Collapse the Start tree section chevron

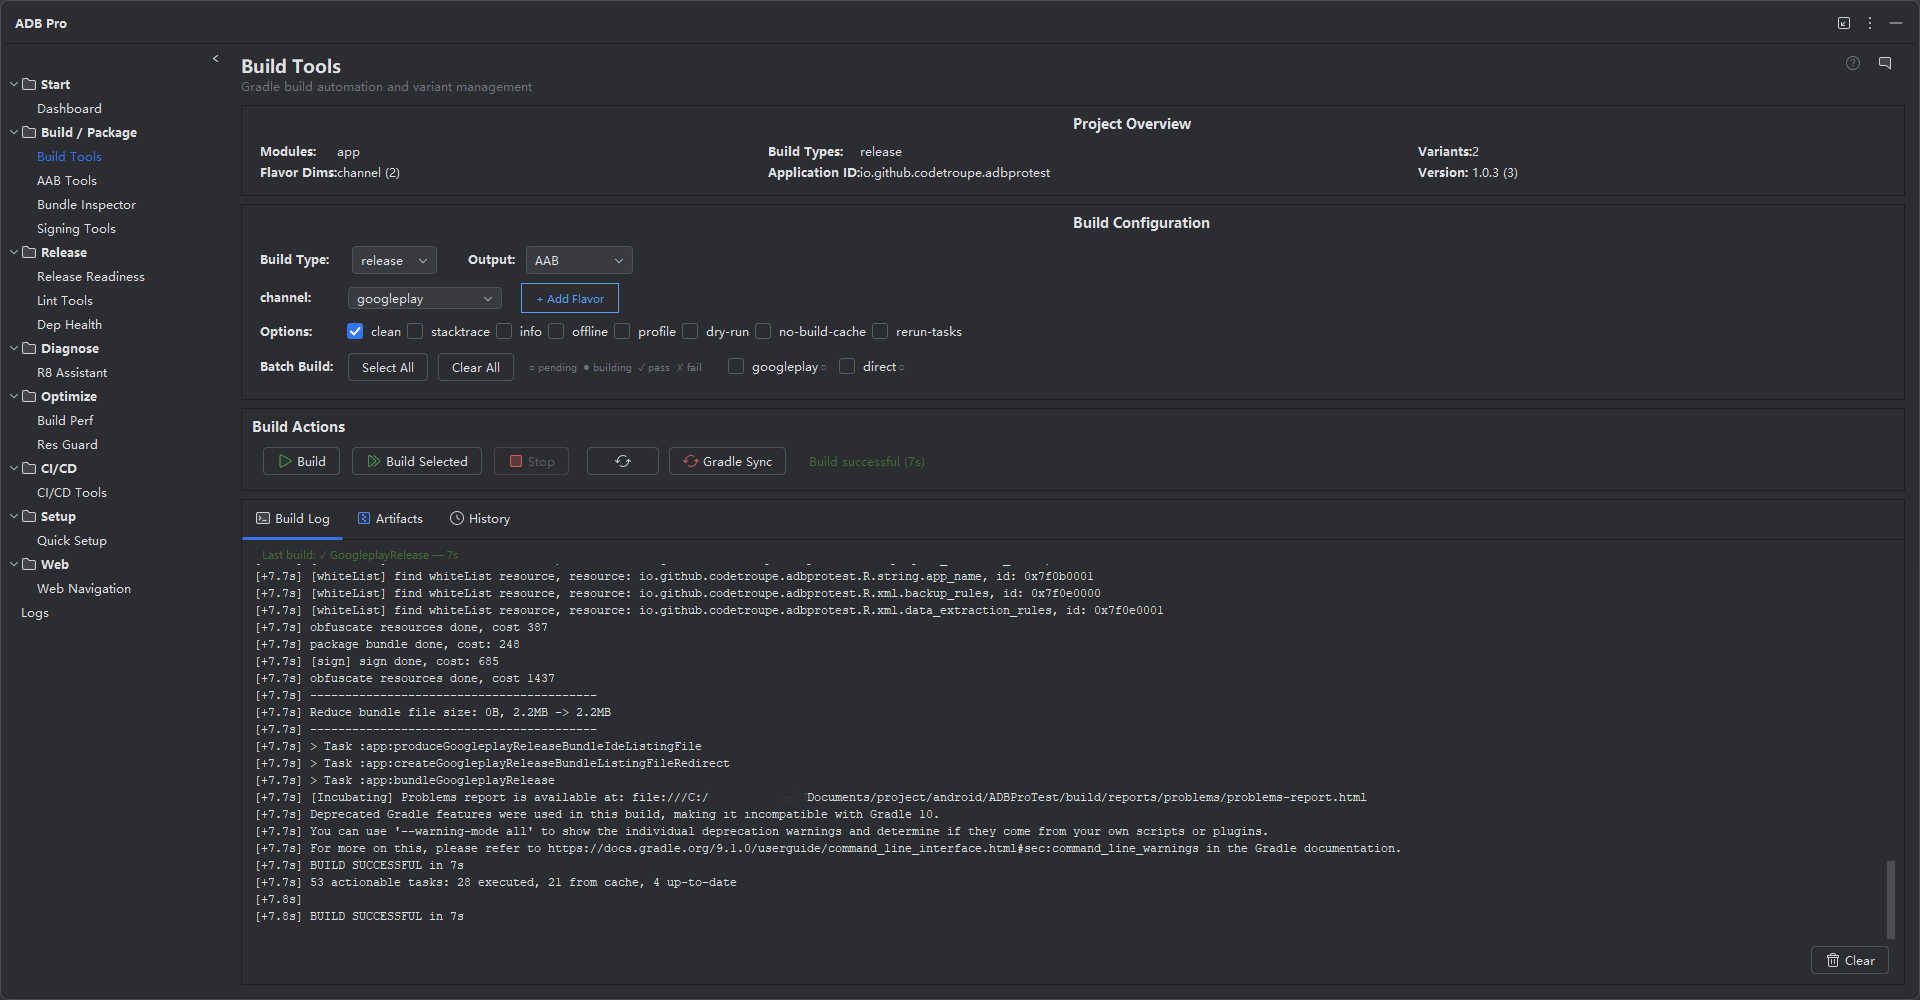14,84
